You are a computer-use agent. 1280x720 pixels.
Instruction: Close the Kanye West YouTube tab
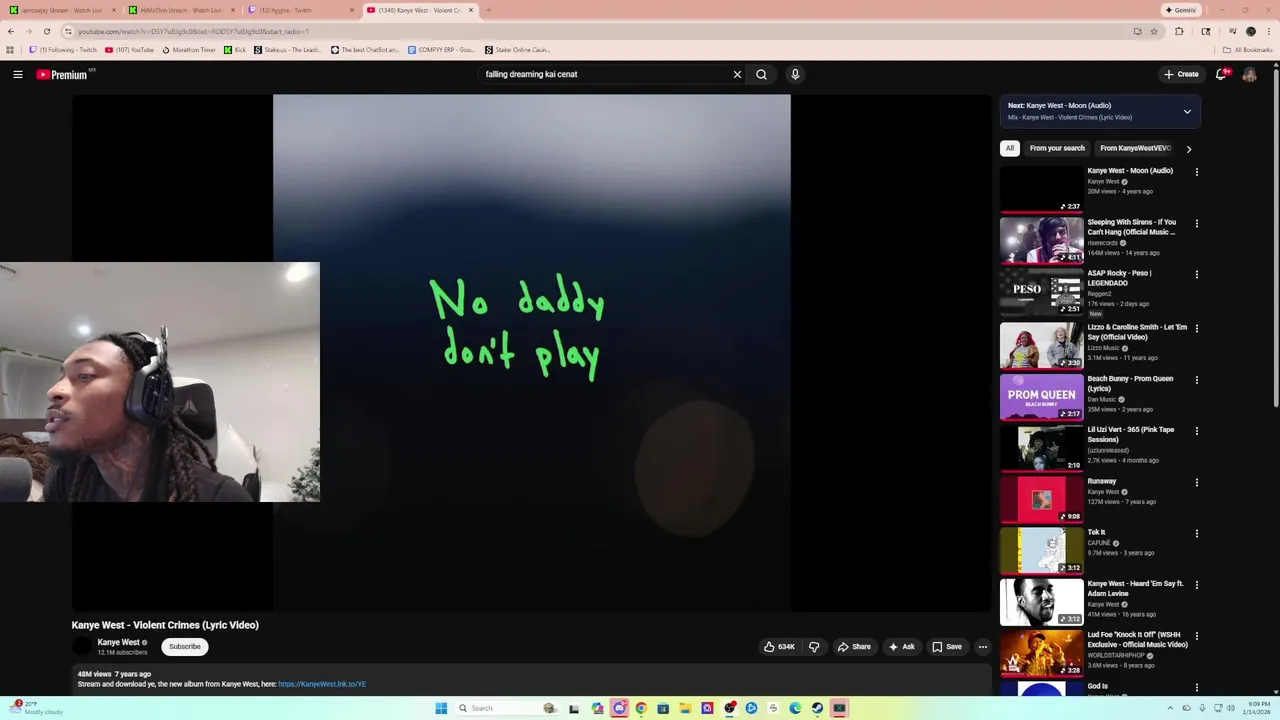pos(470,10)
